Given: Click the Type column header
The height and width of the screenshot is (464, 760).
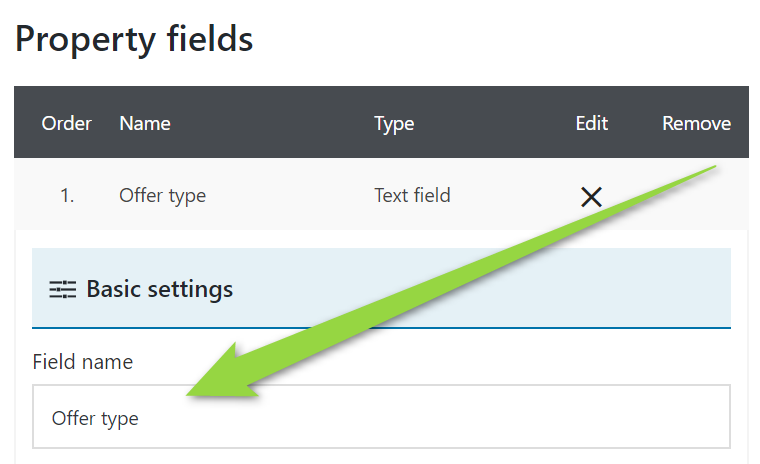Looking at the screenshot, I should click(394, 124).
